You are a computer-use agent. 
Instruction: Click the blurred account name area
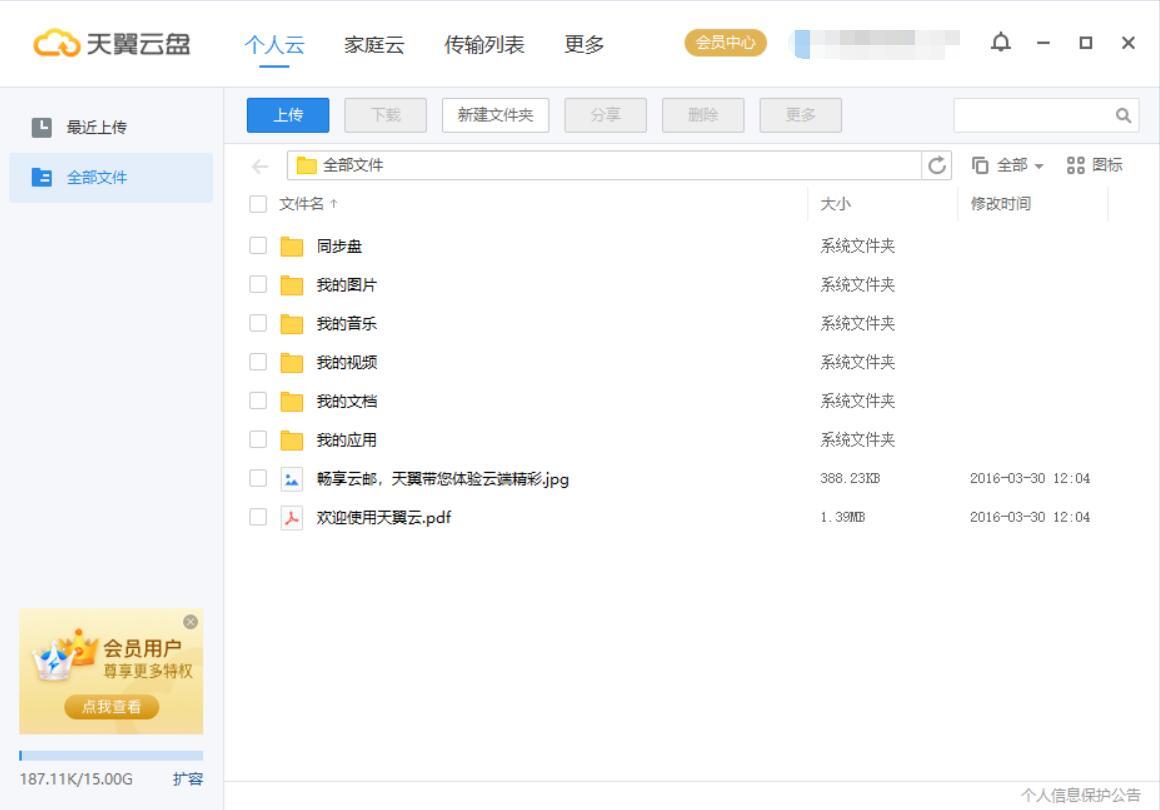[x=876, y=44]
